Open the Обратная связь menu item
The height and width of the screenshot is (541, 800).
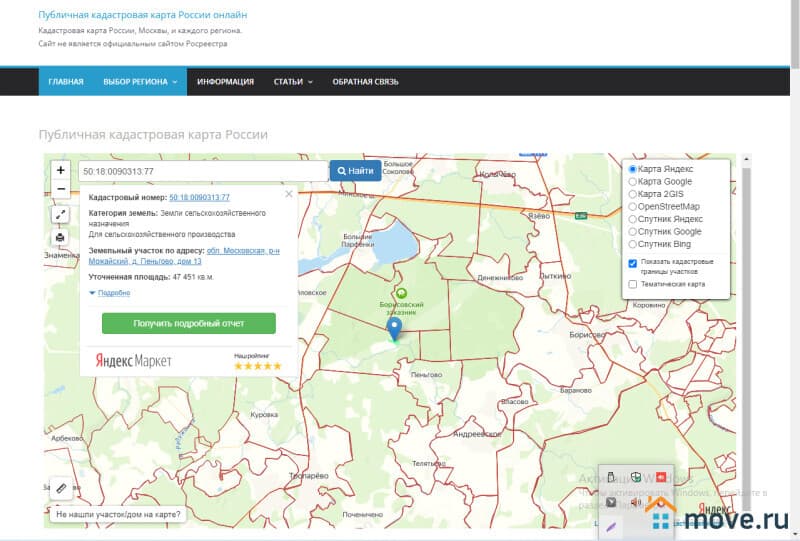pyautogui.click(x=364, y=82)
